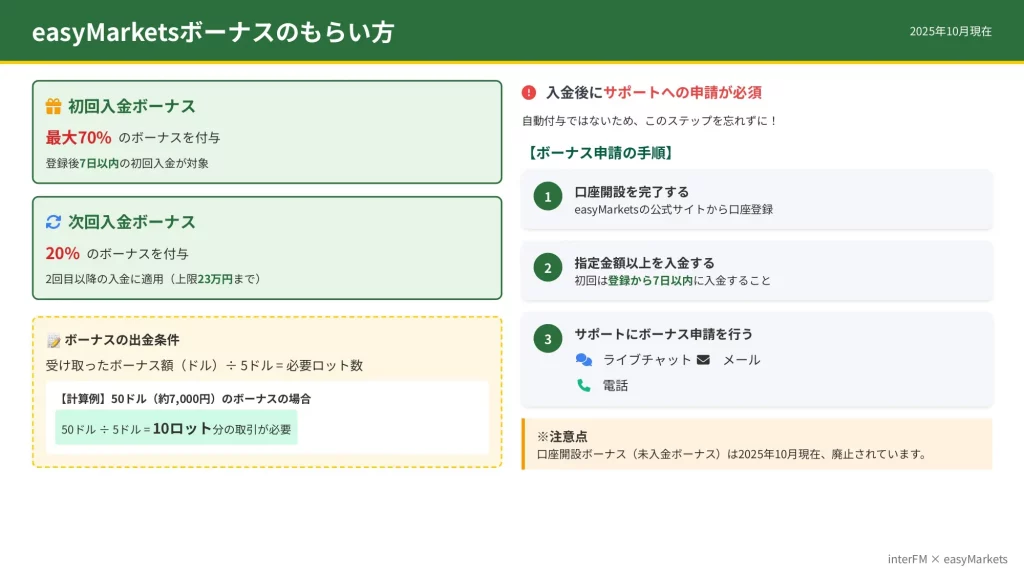Click the memo icon beside ボーナスの出金条件
Screen dimensions: 1024x576
tap(54, 341)
